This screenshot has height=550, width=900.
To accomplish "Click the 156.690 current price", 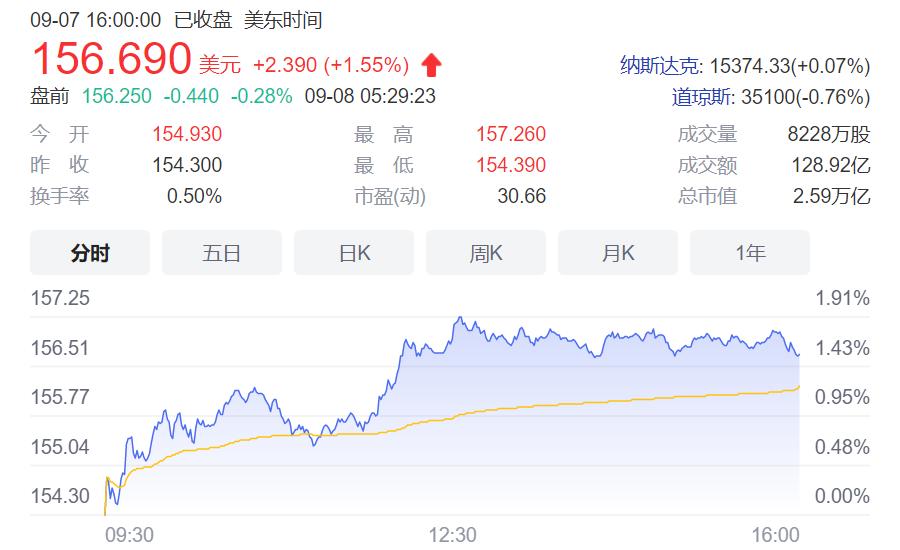I will coord(111,60).
